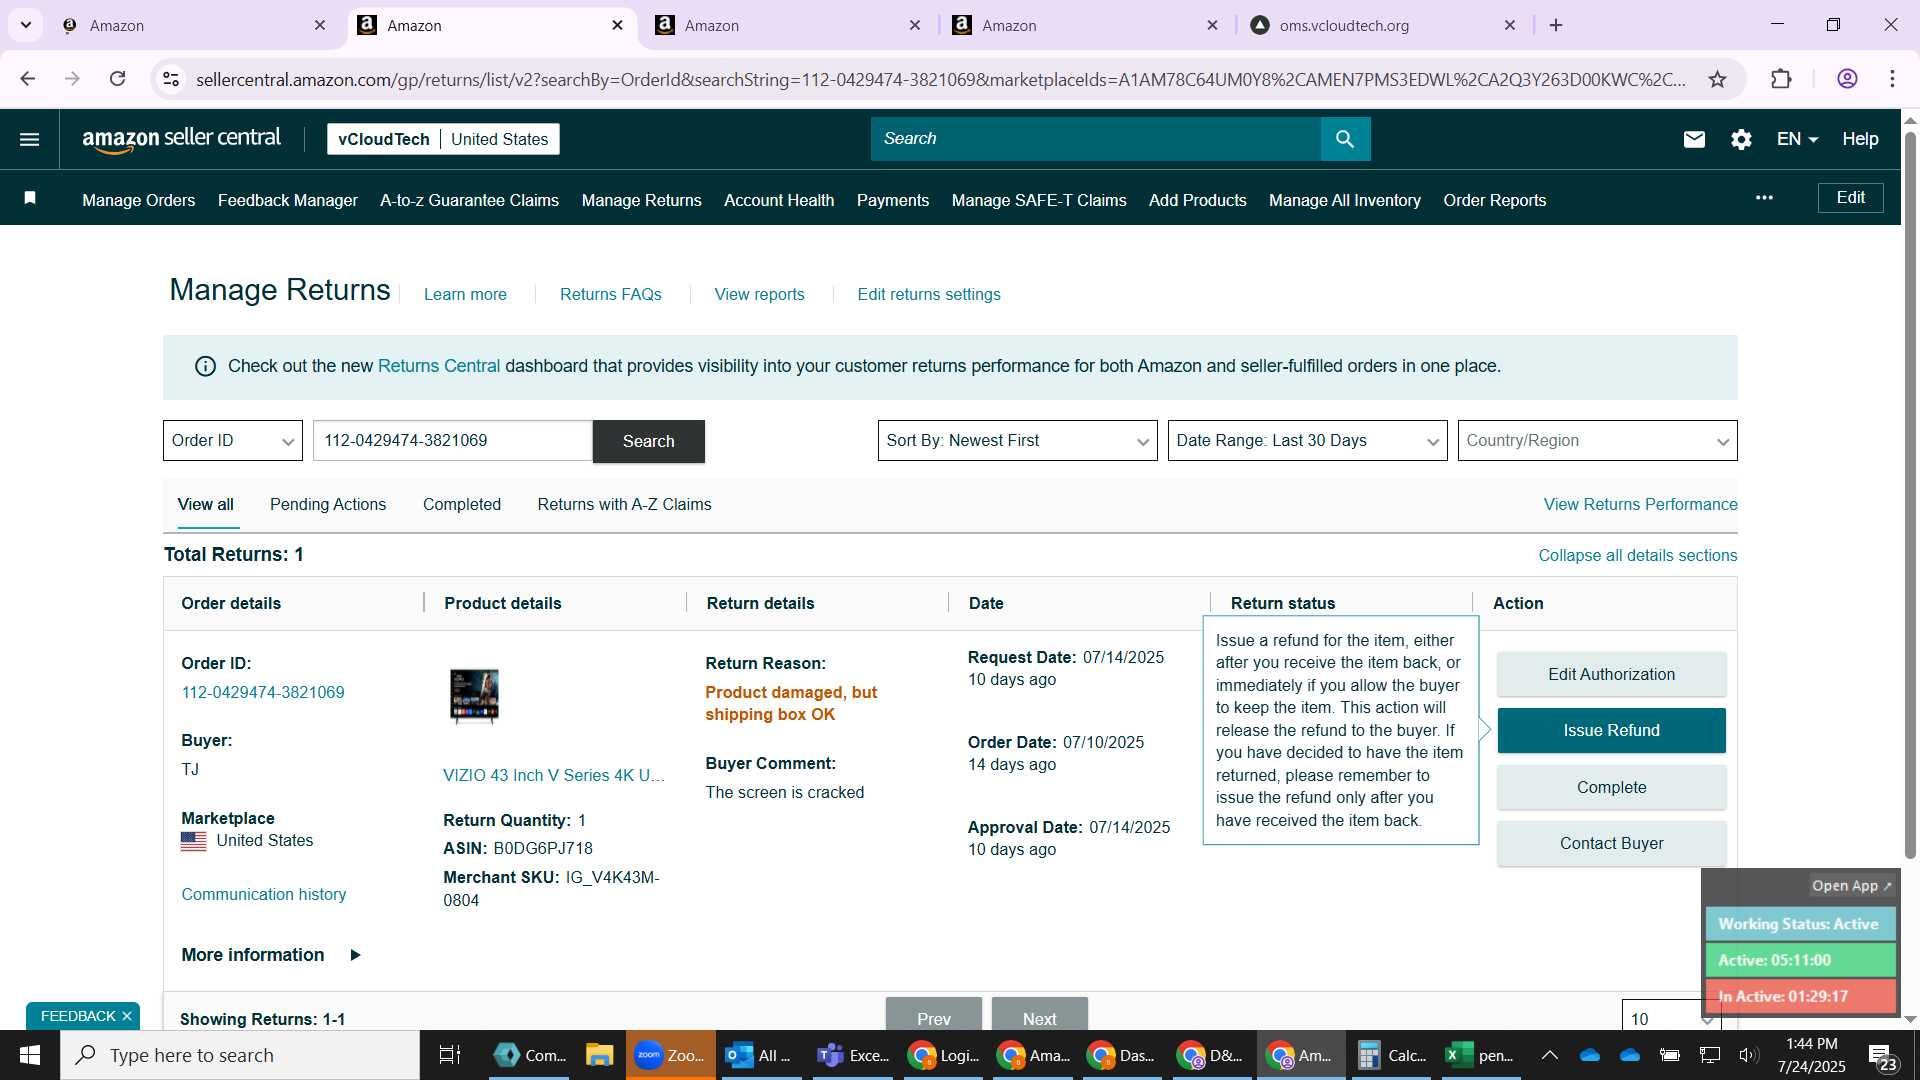Show hidden system tray icons chevron
1920x1080 pixels.
click(1549, 1055)
